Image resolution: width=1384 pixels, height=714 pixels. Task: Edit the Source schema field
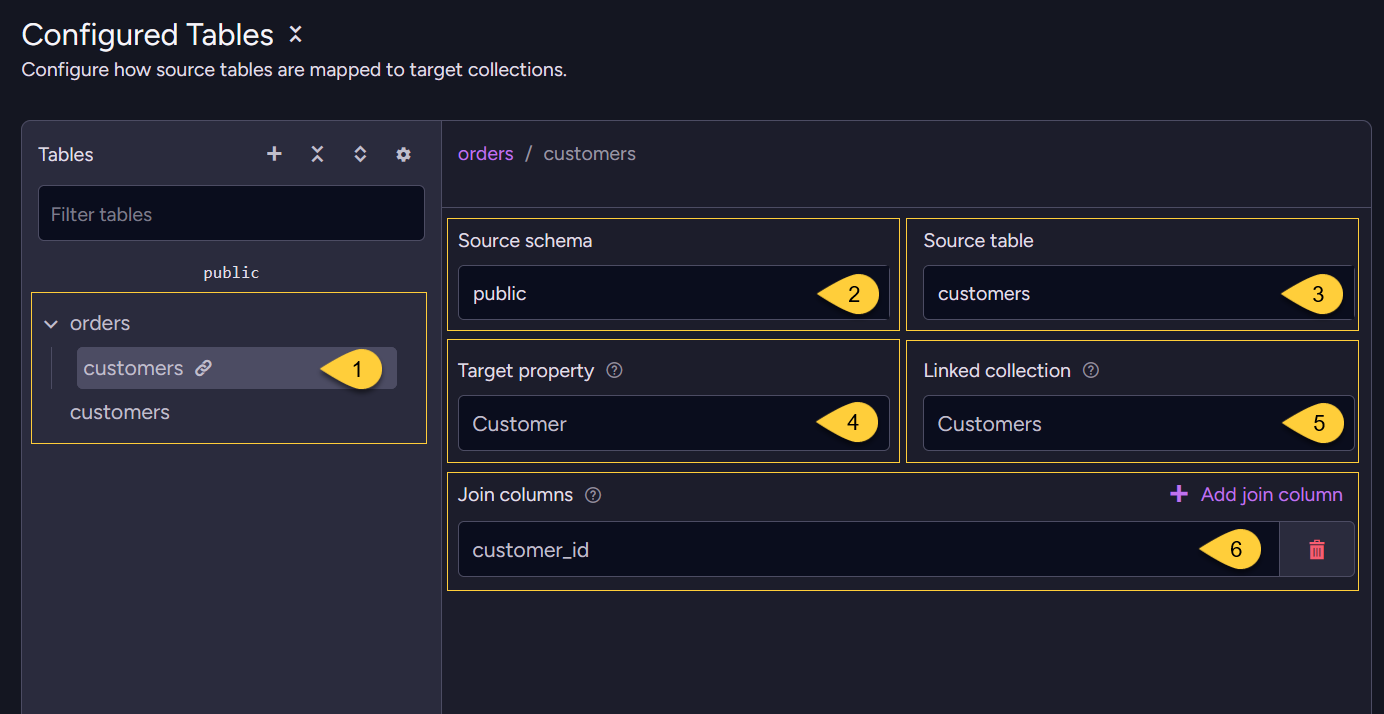click(x=673, y=293)
